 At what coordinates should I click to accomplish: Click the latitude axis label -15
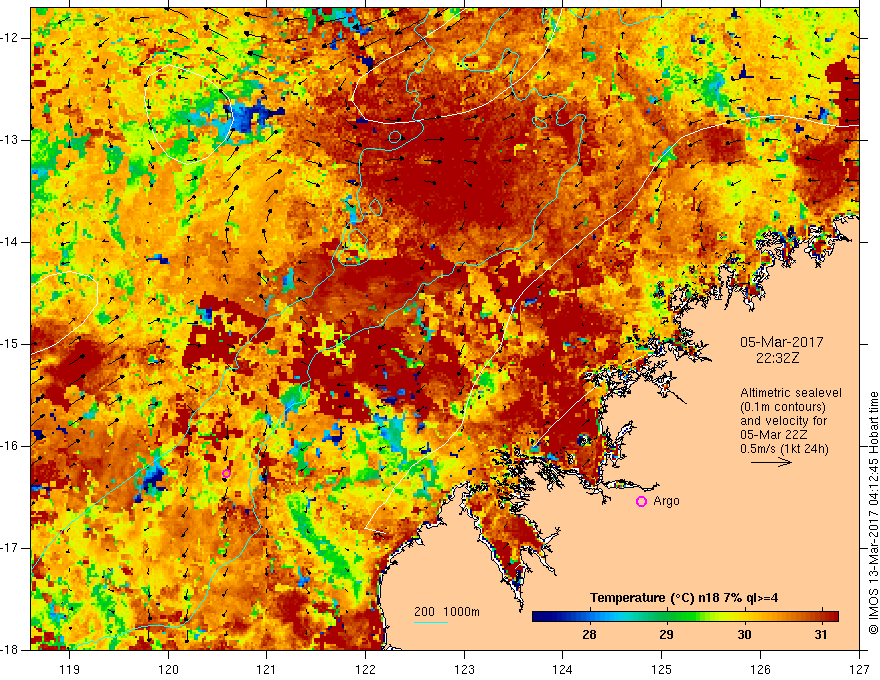[x=10, y=344]
